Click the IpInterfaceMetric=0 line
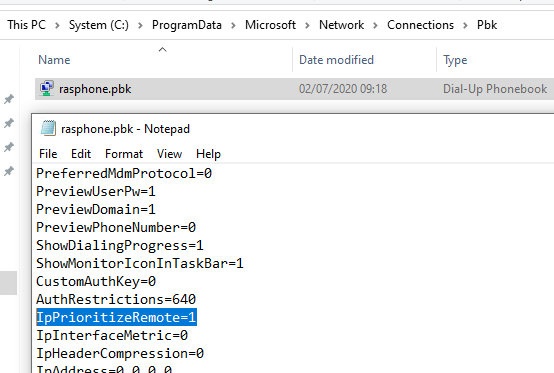554x373 pixels. point(112,336)
